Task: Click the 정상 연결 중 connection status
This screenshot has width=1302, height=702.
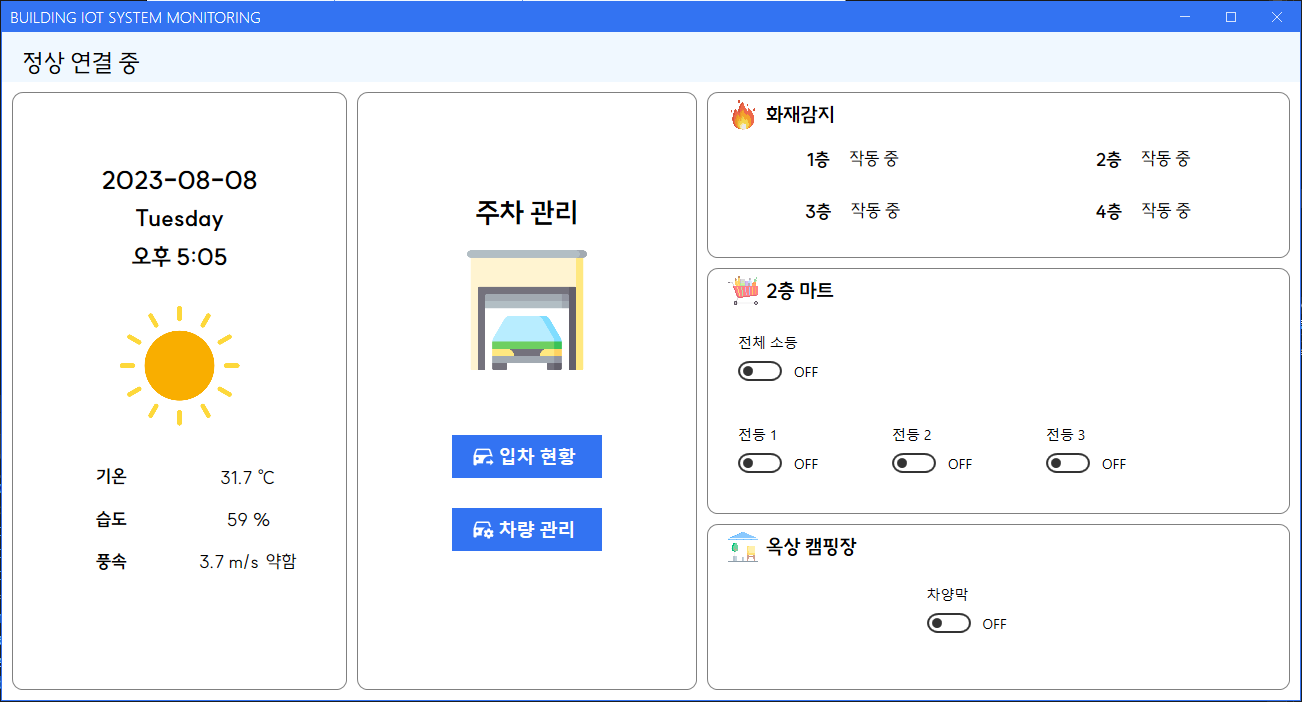Action: [x=81, y=63]
